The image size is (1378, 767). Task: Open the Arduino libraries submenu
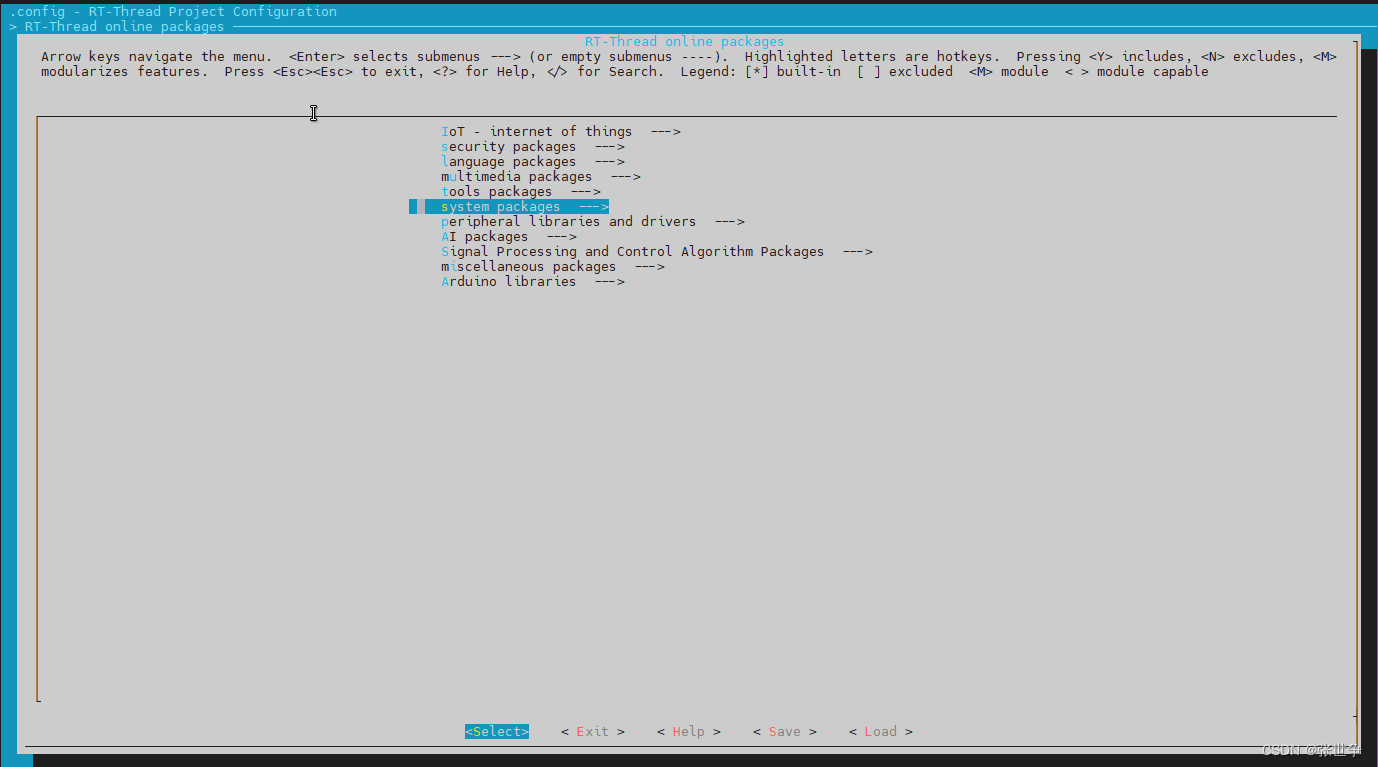[533, 281]
